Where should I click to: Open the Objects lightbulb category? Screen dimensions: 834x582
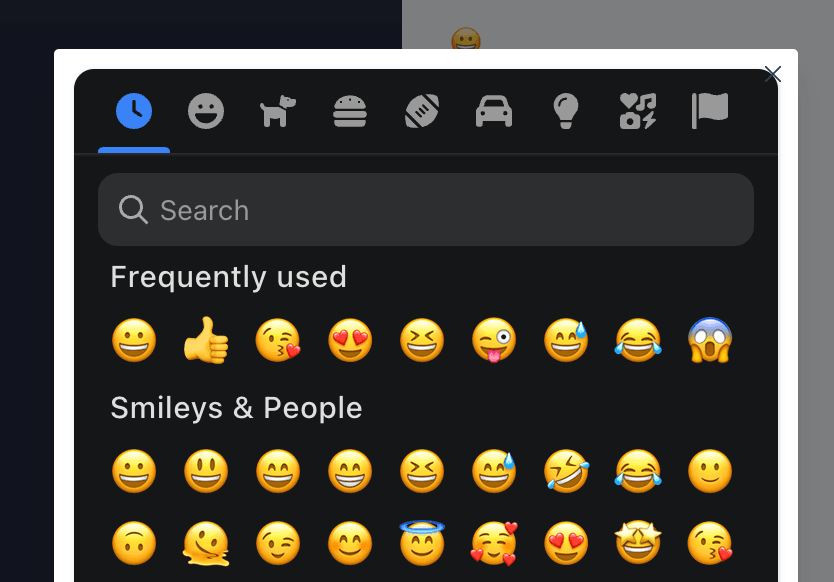[566, 111]
